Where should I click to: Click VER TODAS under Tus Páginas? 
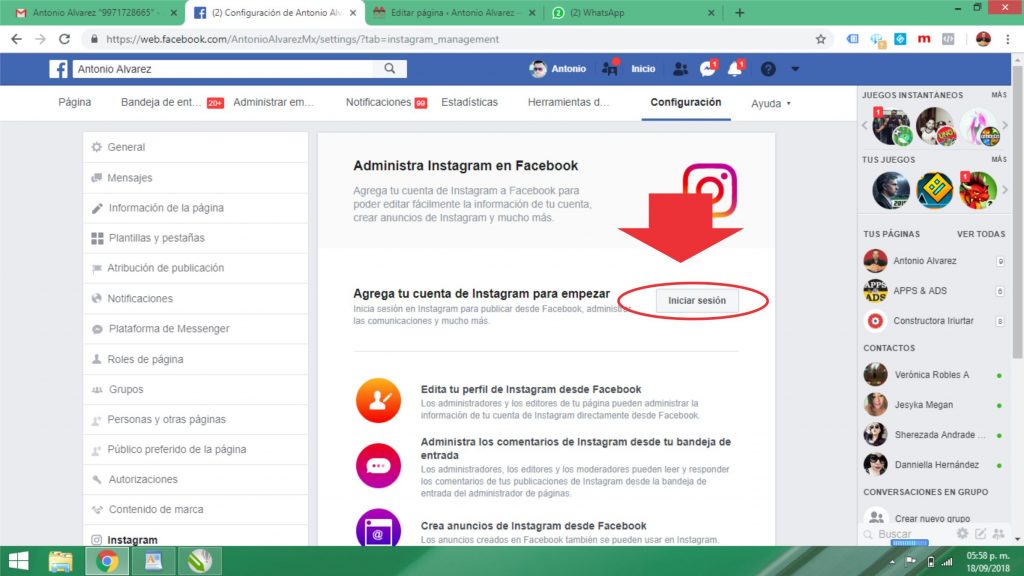(981, 234)
